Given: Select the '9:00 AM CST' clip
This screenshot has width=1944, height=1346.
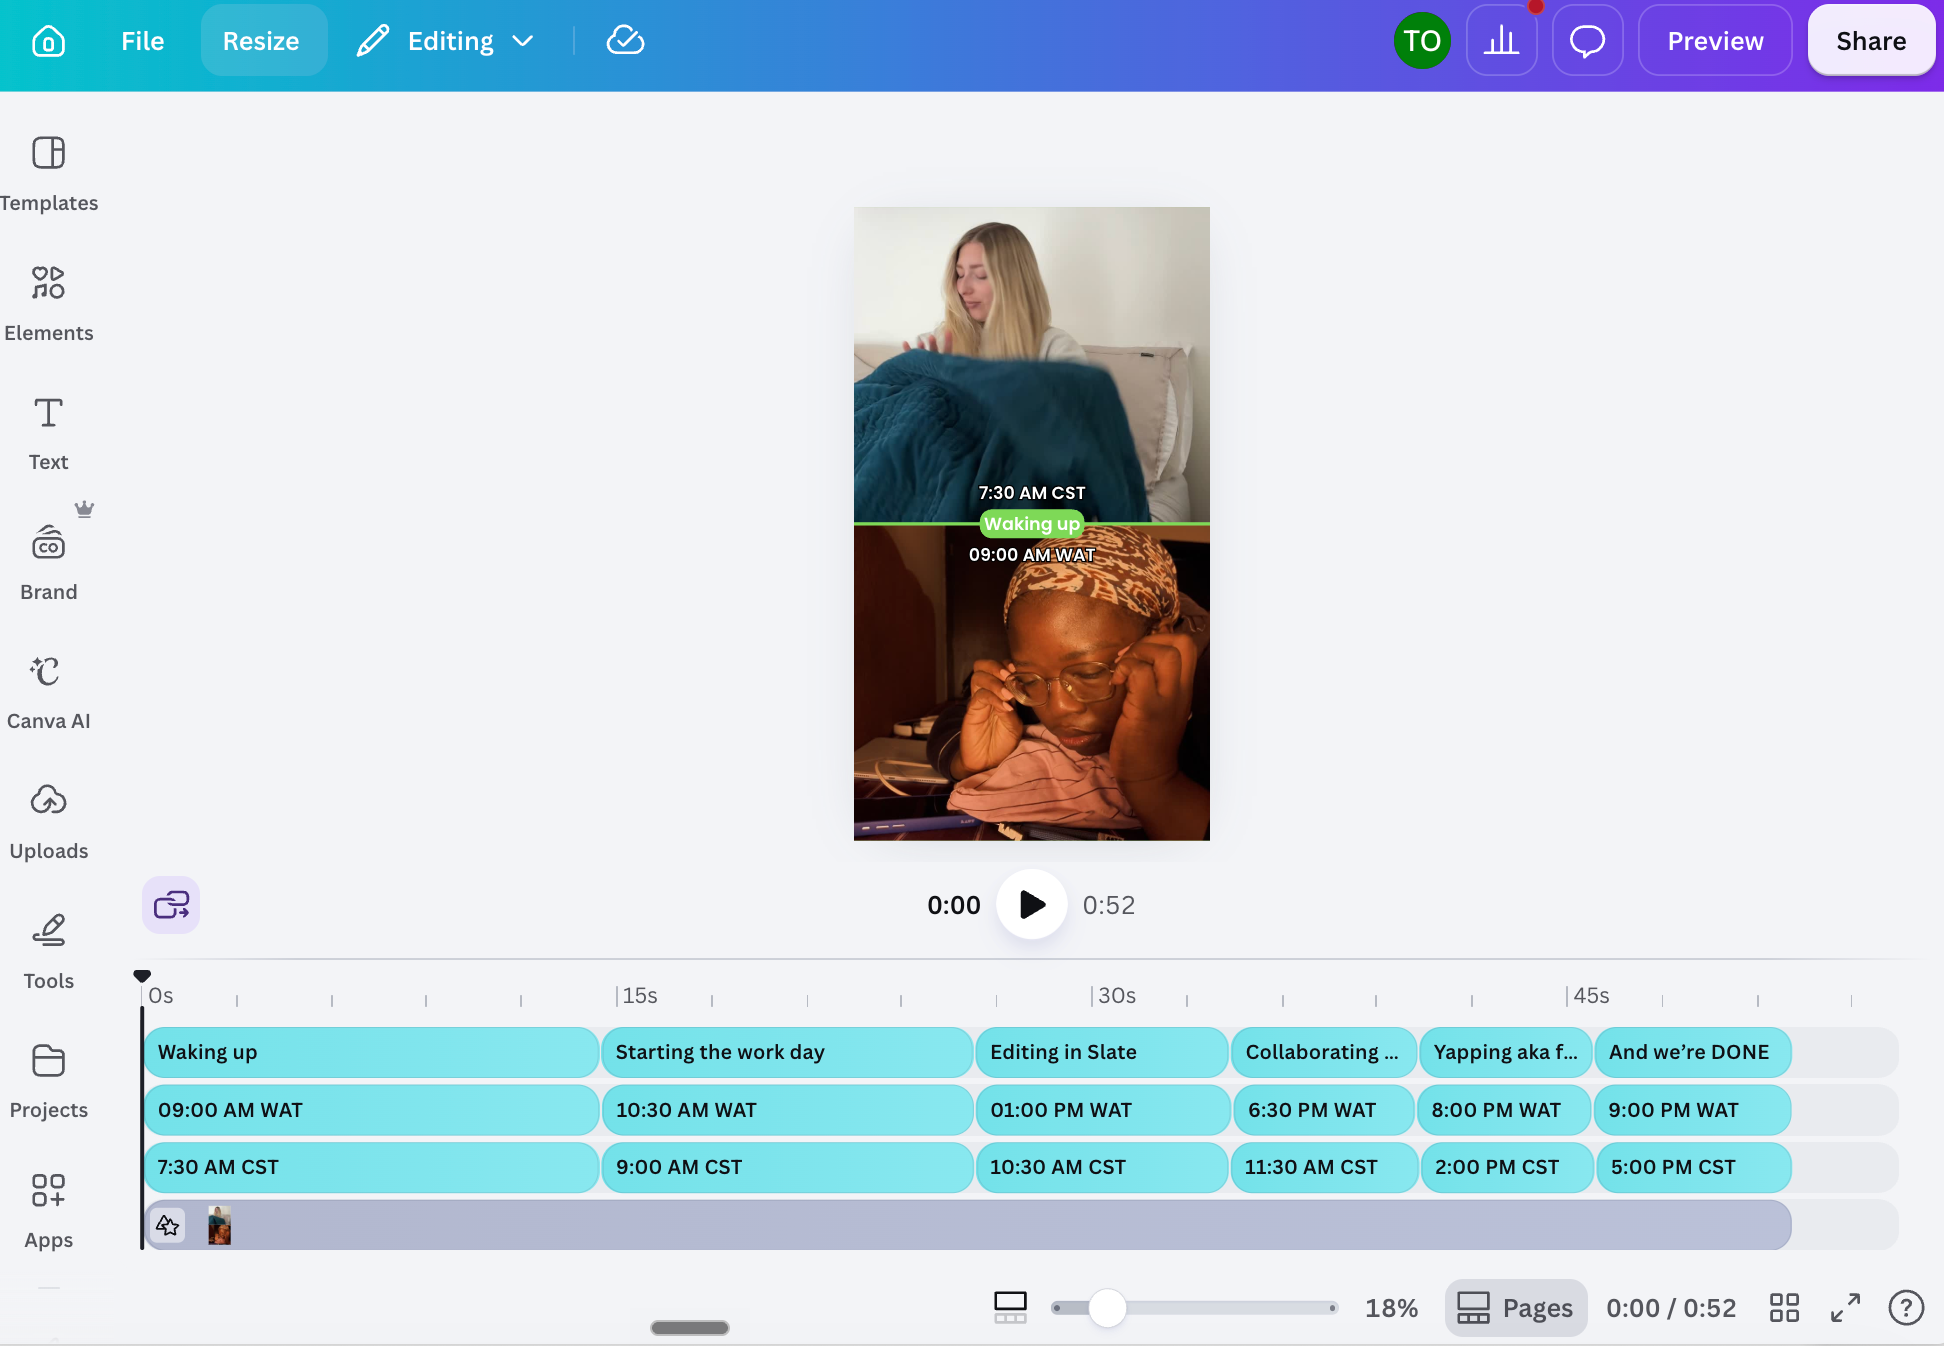Looking at the screenshot, I should pos(787,1167).
